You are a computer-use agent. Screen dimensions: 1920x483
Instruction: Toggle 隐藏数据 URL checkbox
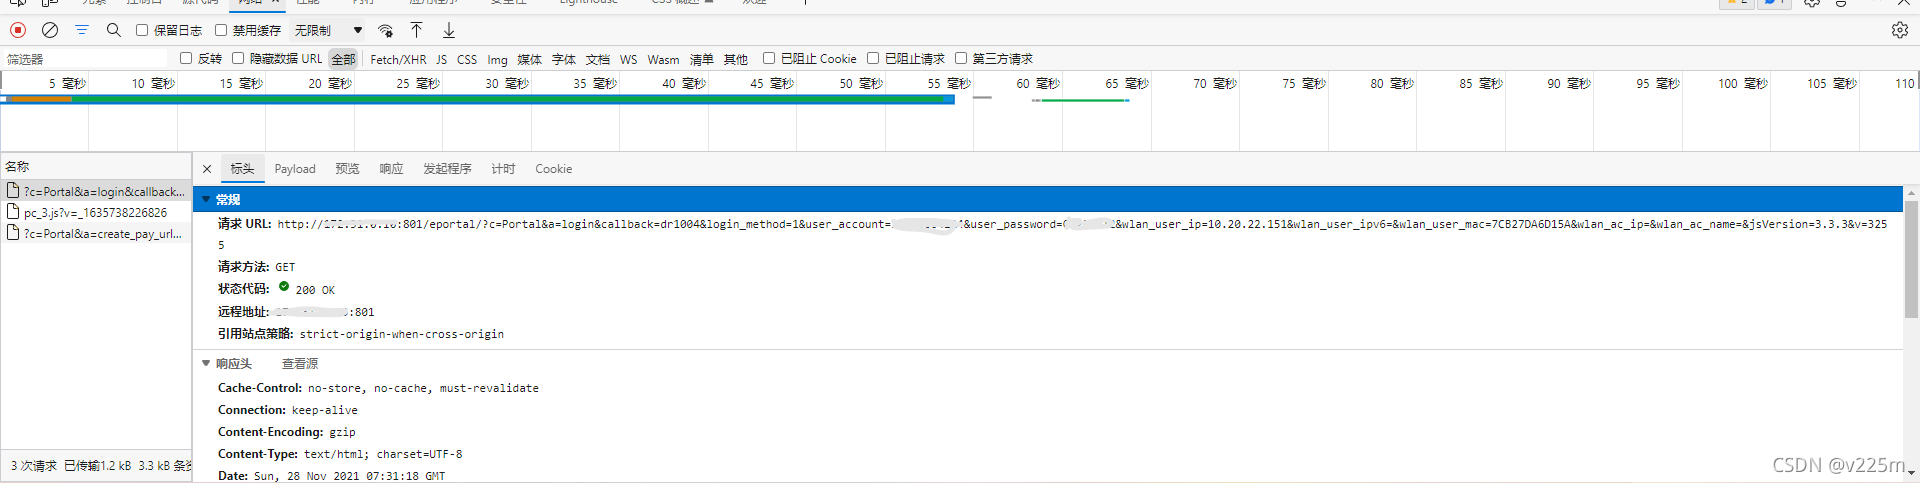pos(238,58)
